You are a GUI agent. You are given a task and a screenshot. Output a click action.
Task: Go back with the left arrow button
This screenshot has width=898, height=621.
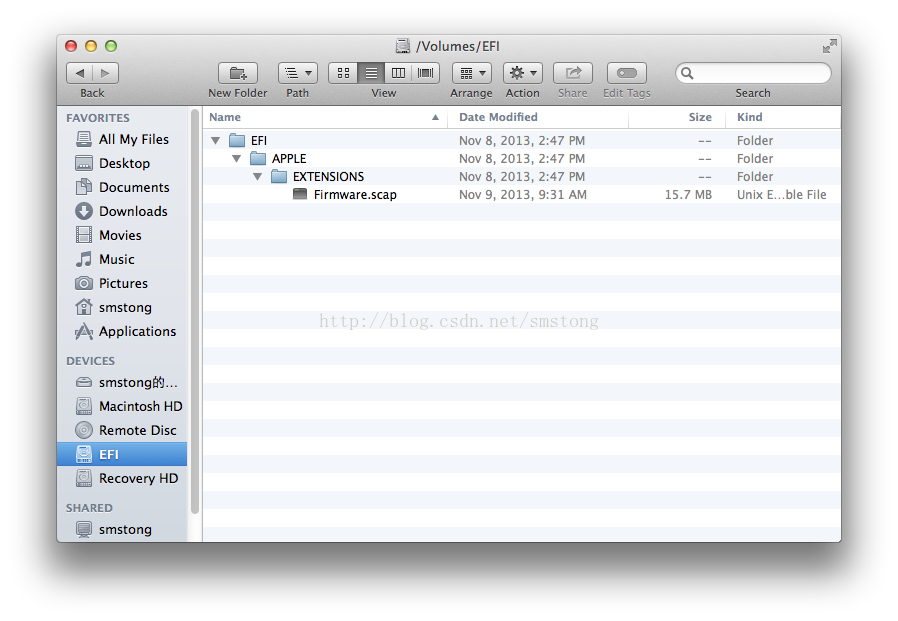[80, 73]
